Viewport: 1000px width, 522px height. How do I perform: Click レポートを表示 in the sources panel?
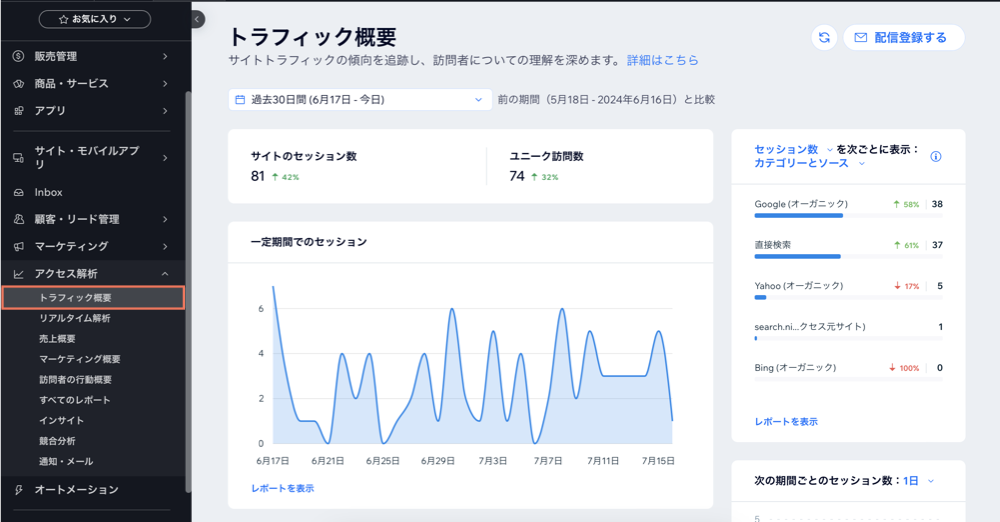click(x=786, y=422)
